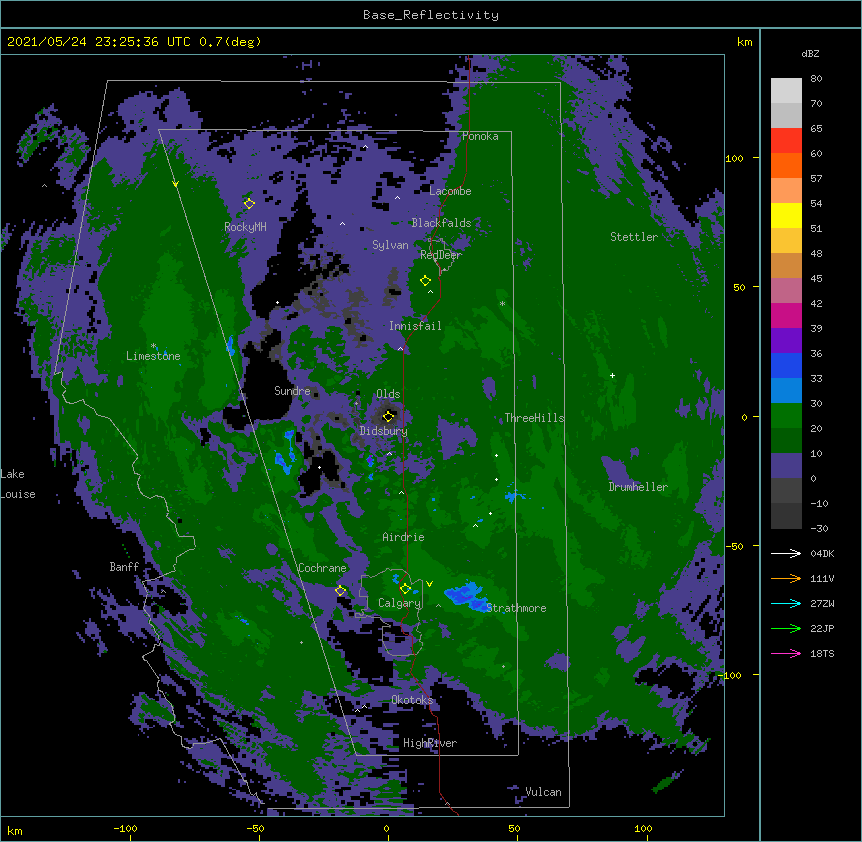Click the HighRiver label on the map
The image size is (862, 842).
click(x=430, y=743)
